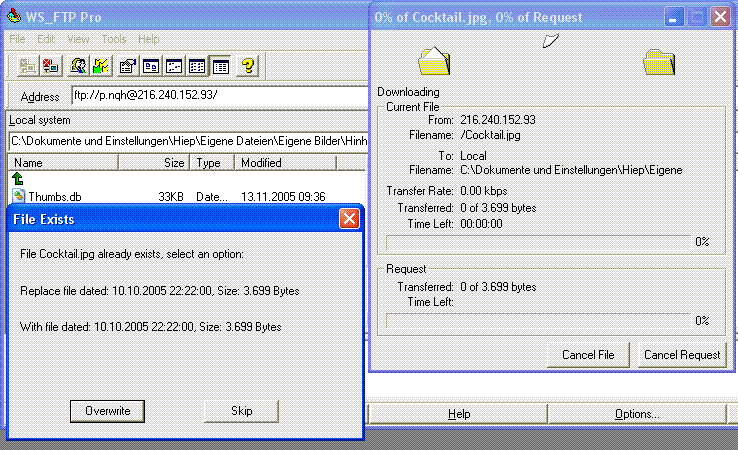
Task: Click the destination folder icon in transfer dialog
Action: point(659,62)
